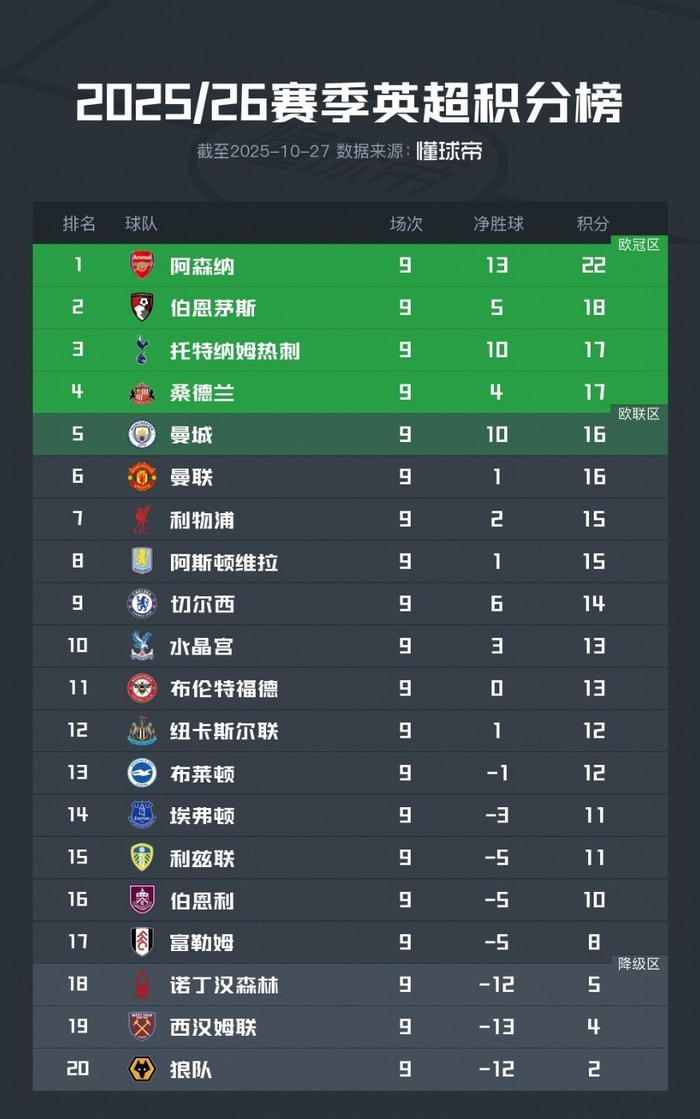This screenshot has width=700, height=1119.
Task: Click the 积分 column header
Action: pos(593,223)
